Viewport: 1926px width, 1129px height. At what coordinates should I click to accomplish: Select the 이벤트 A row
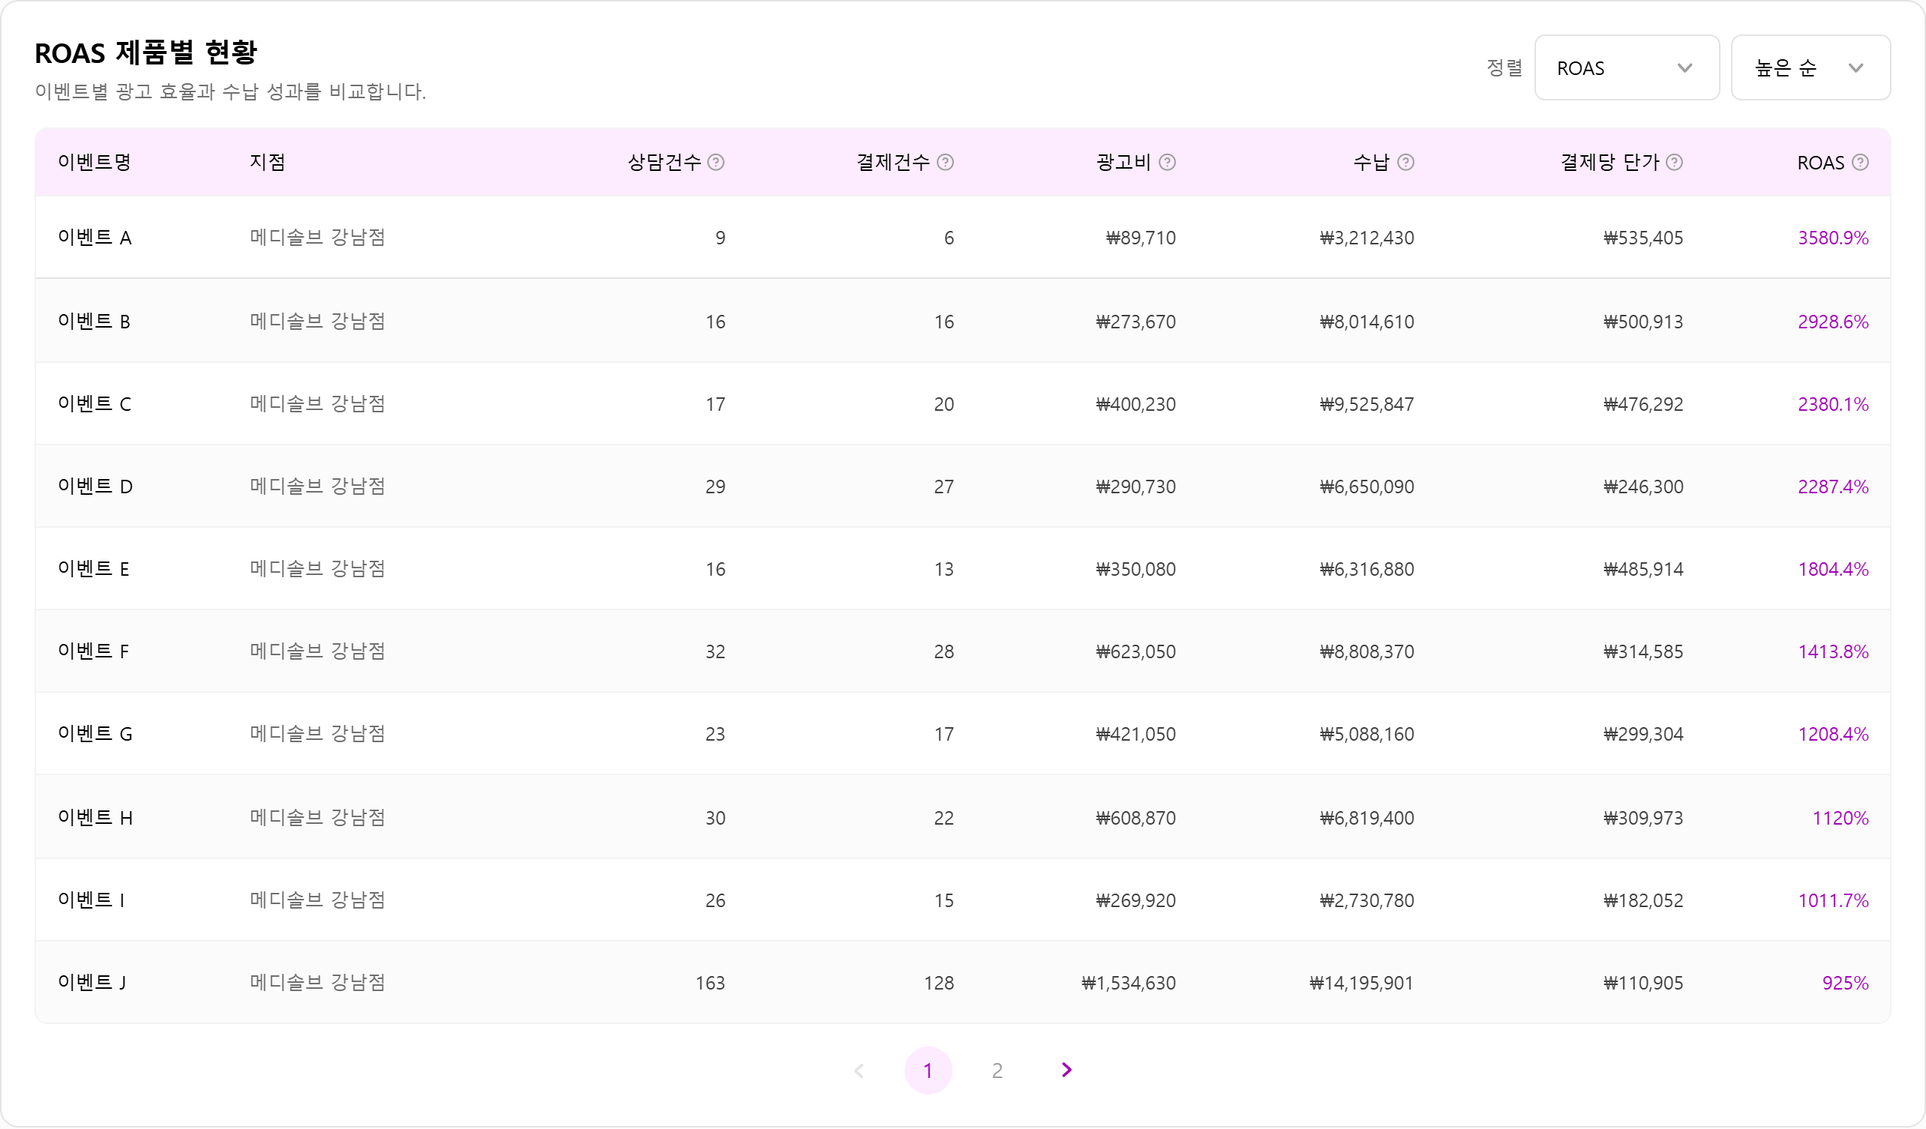click(962, 237)
